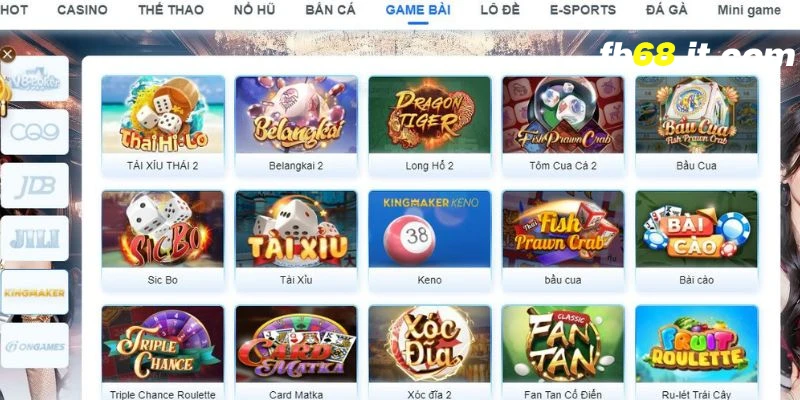The image size is (800, 400).
Task: Select the CQ9 provider logo
Action: (35, 132)
